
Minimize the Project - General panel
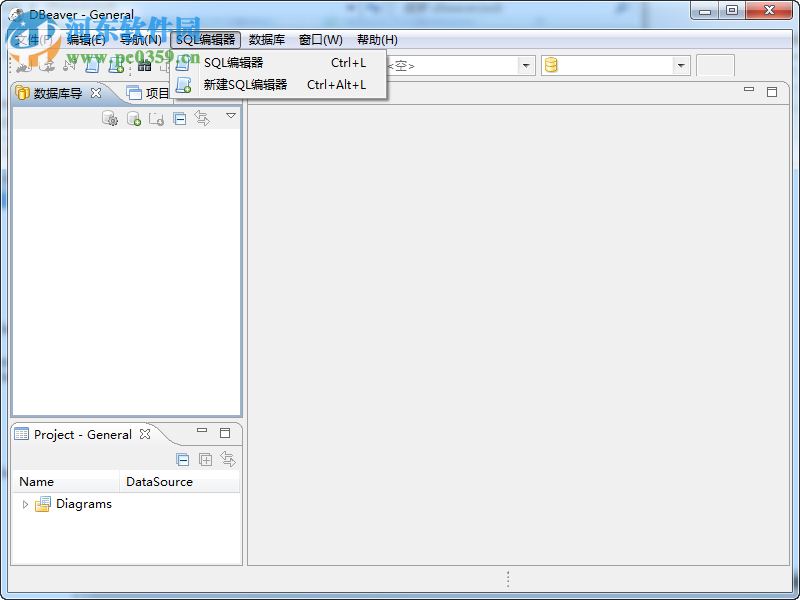(202, 431)
